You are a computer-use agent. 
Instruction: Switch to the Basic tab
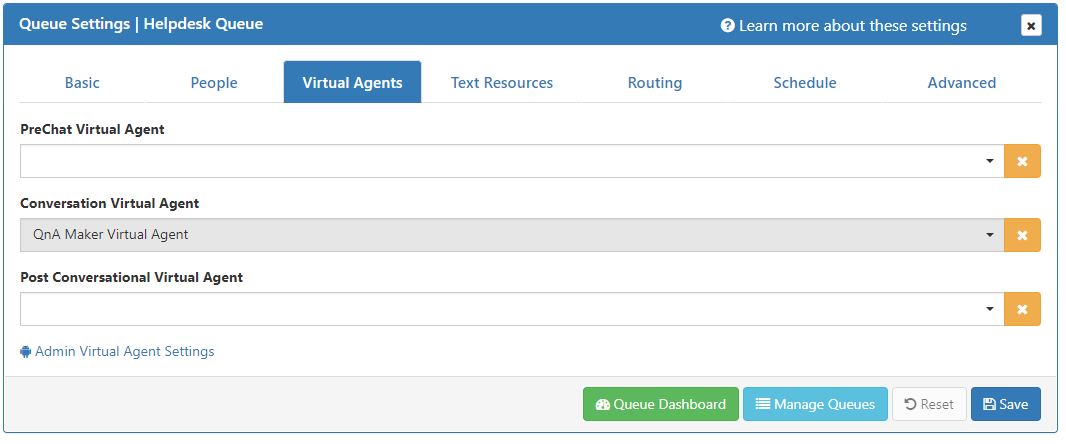(82, 83)
